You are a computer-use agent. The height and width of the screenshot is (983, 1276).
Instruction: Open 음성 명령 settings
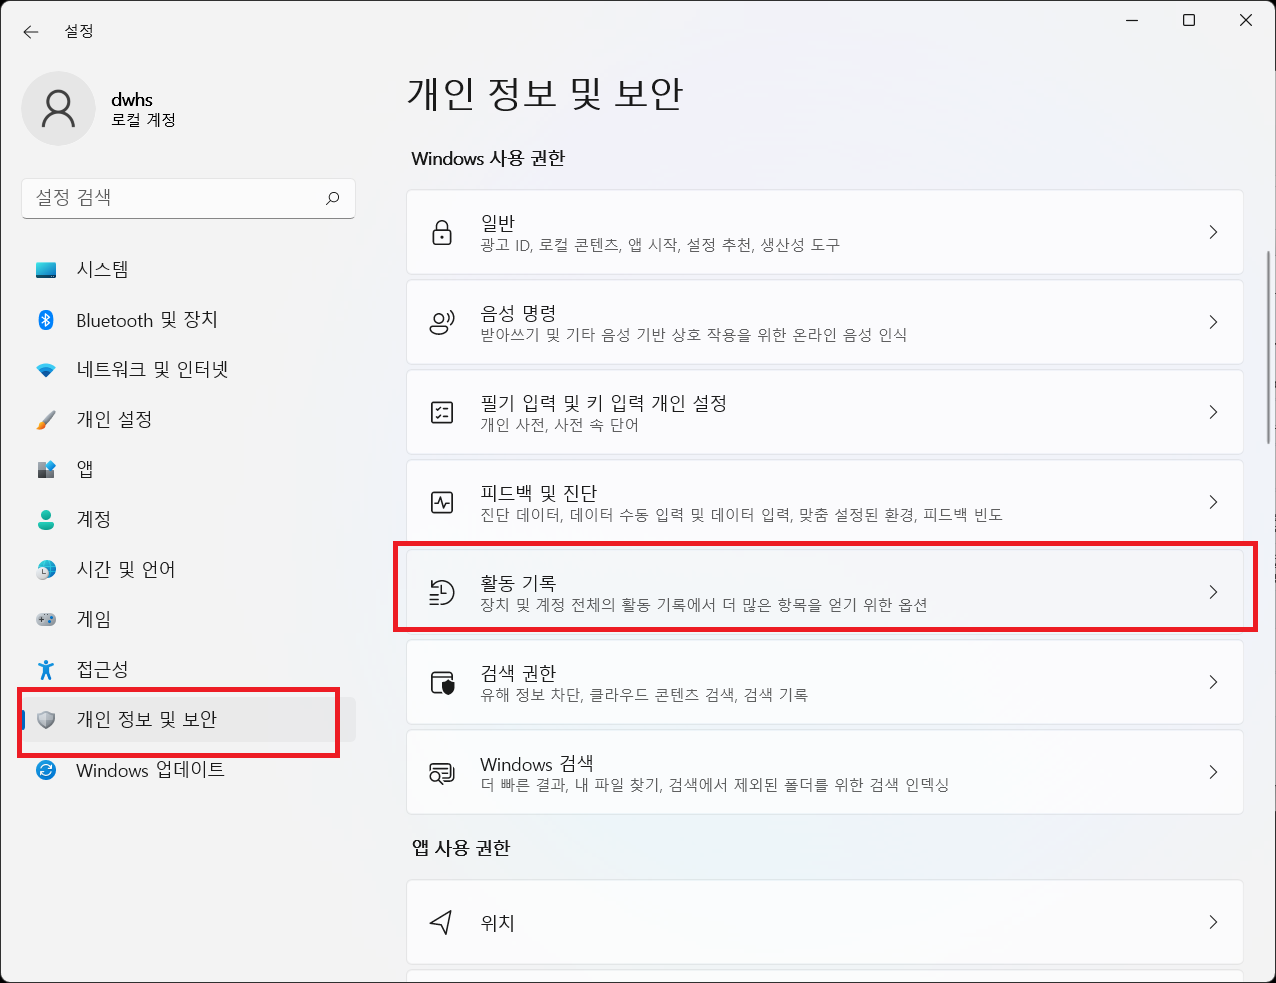pos(825,322)
